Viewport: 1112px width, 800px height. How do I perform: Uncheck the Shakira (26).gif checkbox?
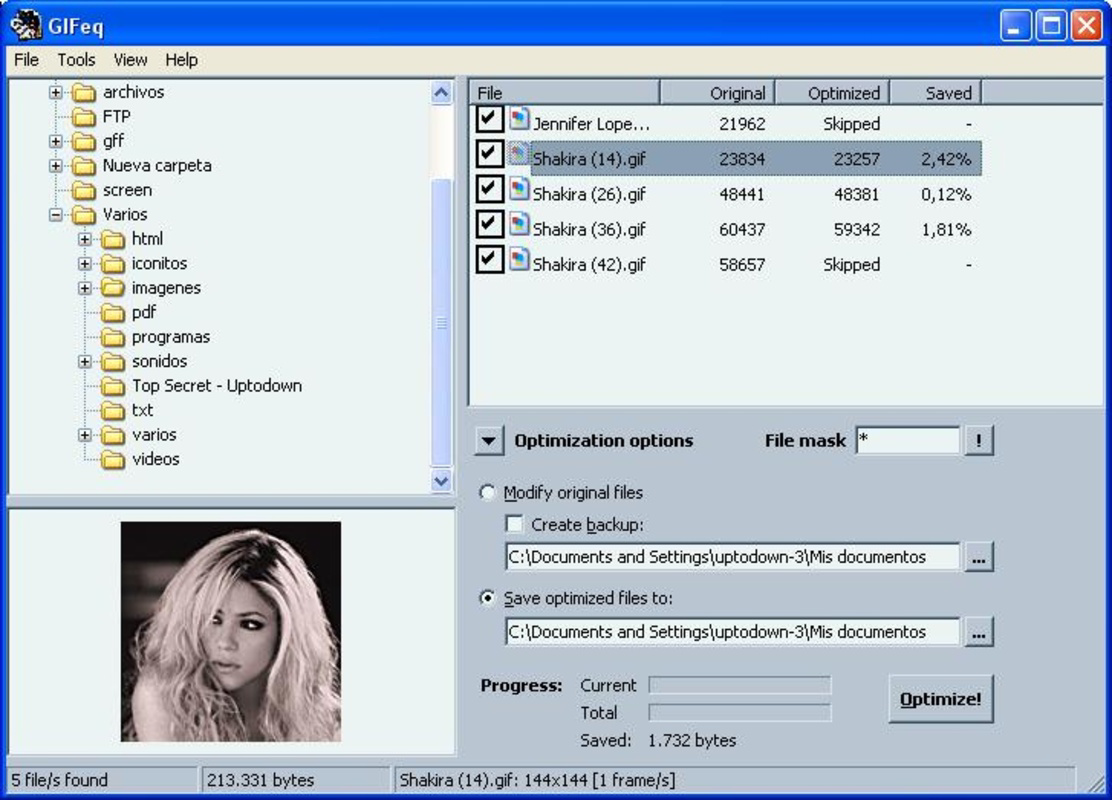tap(489, 189)
